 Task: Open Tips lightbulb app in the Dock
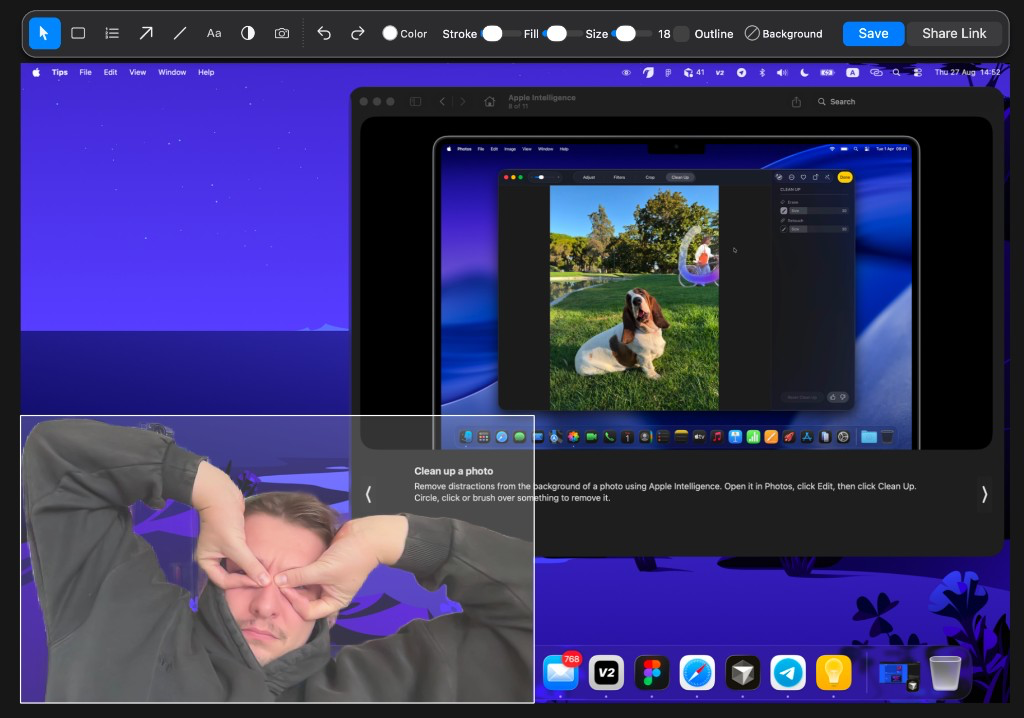tap(833, 673)
